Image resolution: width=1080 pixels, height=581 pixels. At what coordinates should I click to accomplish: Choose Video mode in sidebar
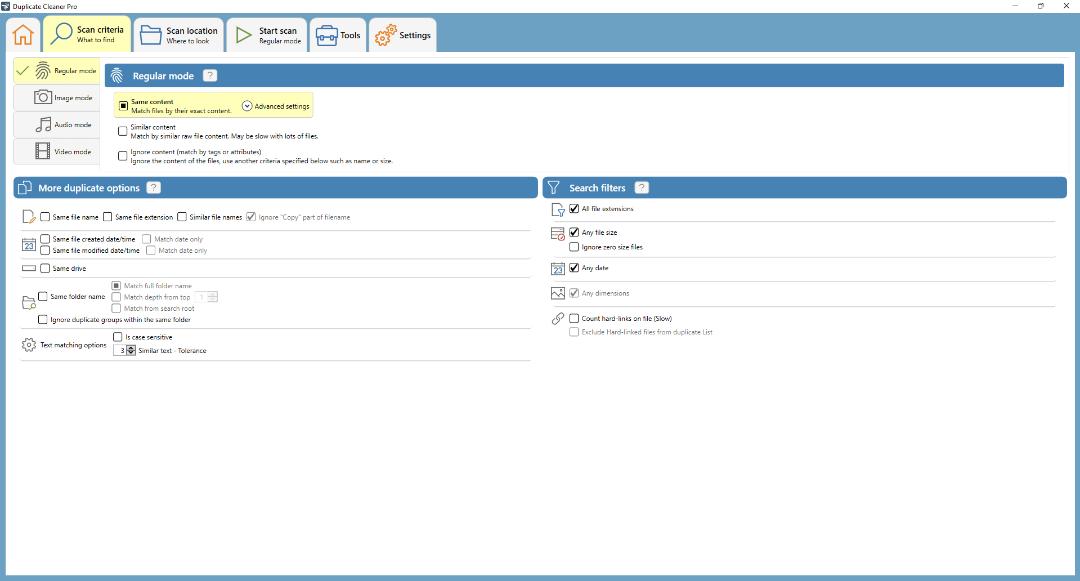tap(57, 151)
